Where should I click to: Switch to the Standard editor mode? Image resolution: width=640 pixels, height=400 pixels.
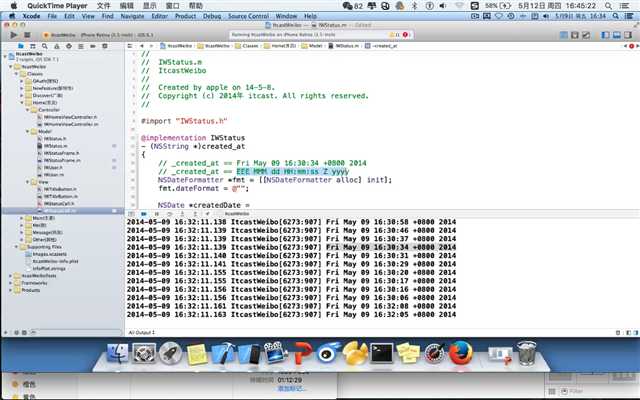pyautogui.click(x=564, y=35)
